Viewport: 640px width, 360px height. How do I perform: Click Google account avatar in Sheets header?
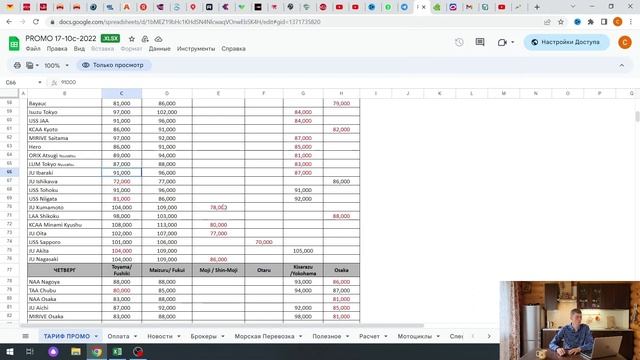pyautogui.click(x=624, y=42)
